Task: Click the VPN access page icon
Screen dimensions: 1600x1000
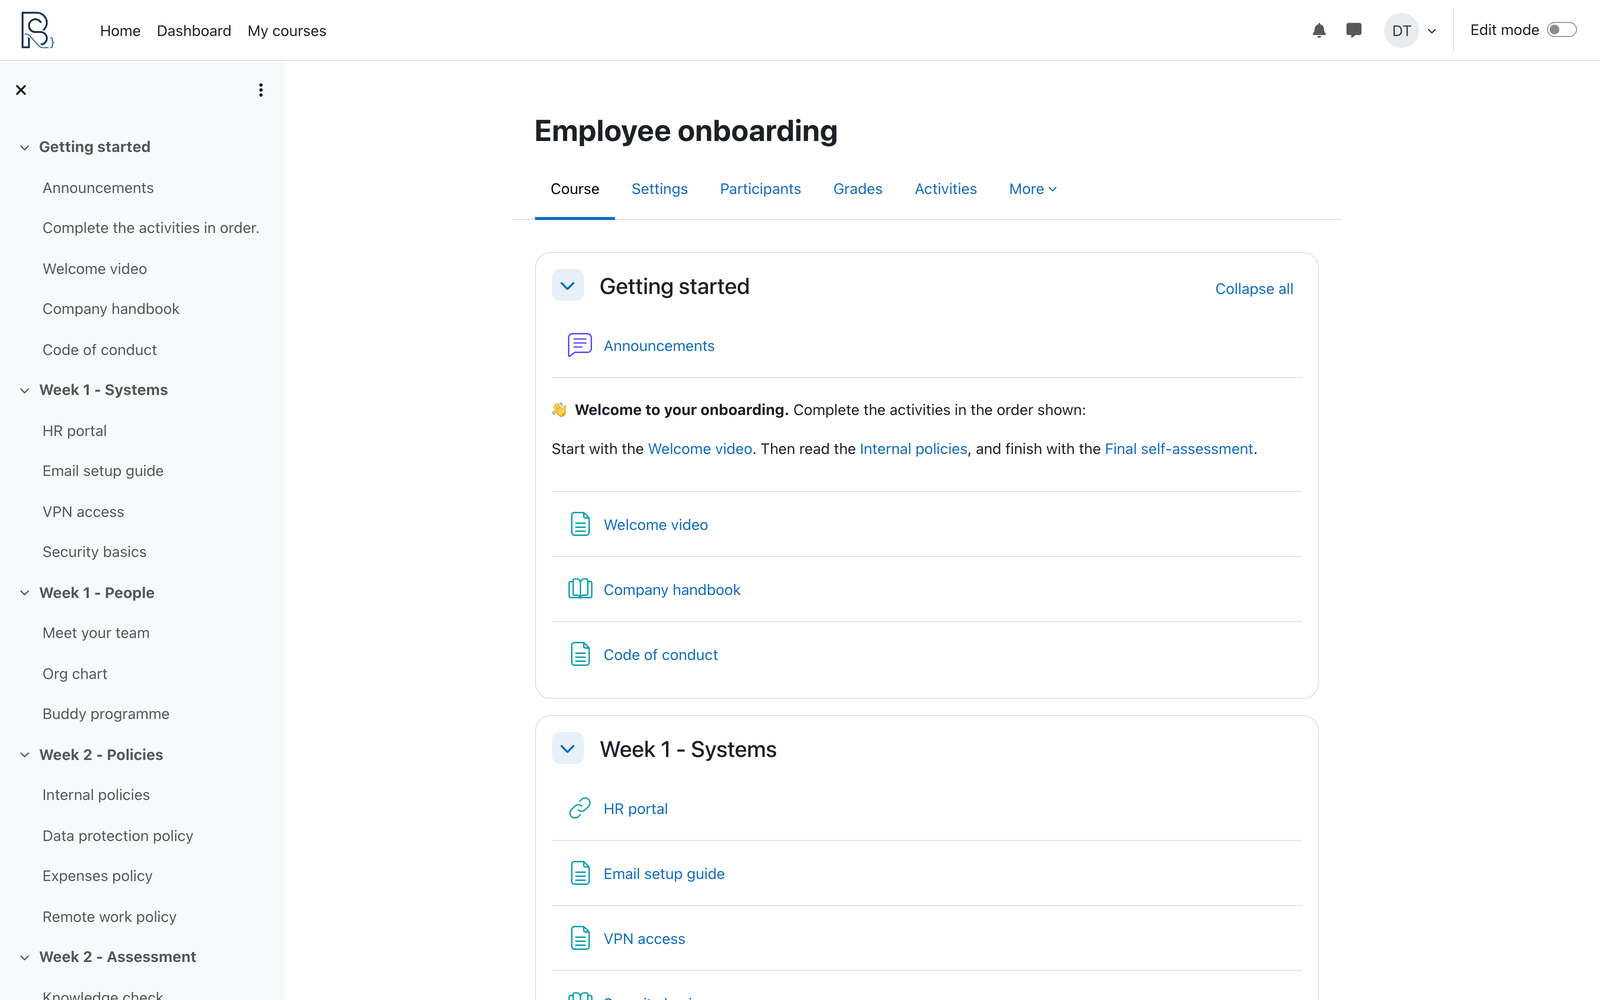Action: click(580, 938)
